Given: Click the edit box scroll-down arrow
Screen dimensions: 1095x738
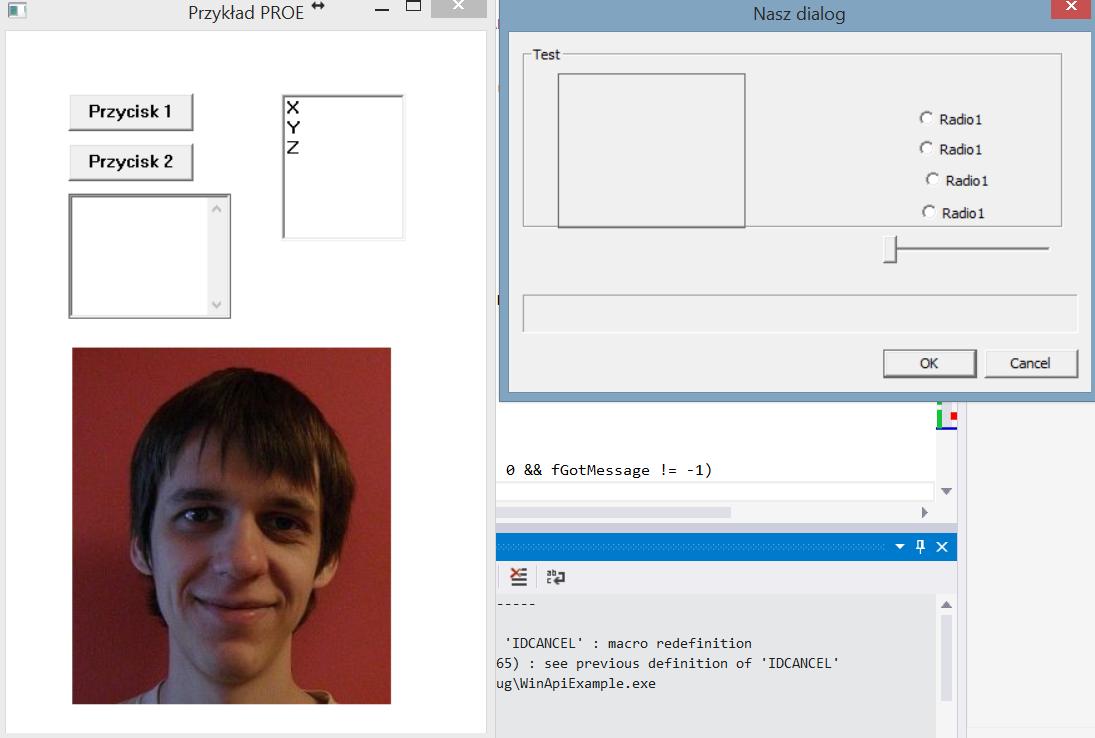Looking at the screenshot, I should coord(216,304).
